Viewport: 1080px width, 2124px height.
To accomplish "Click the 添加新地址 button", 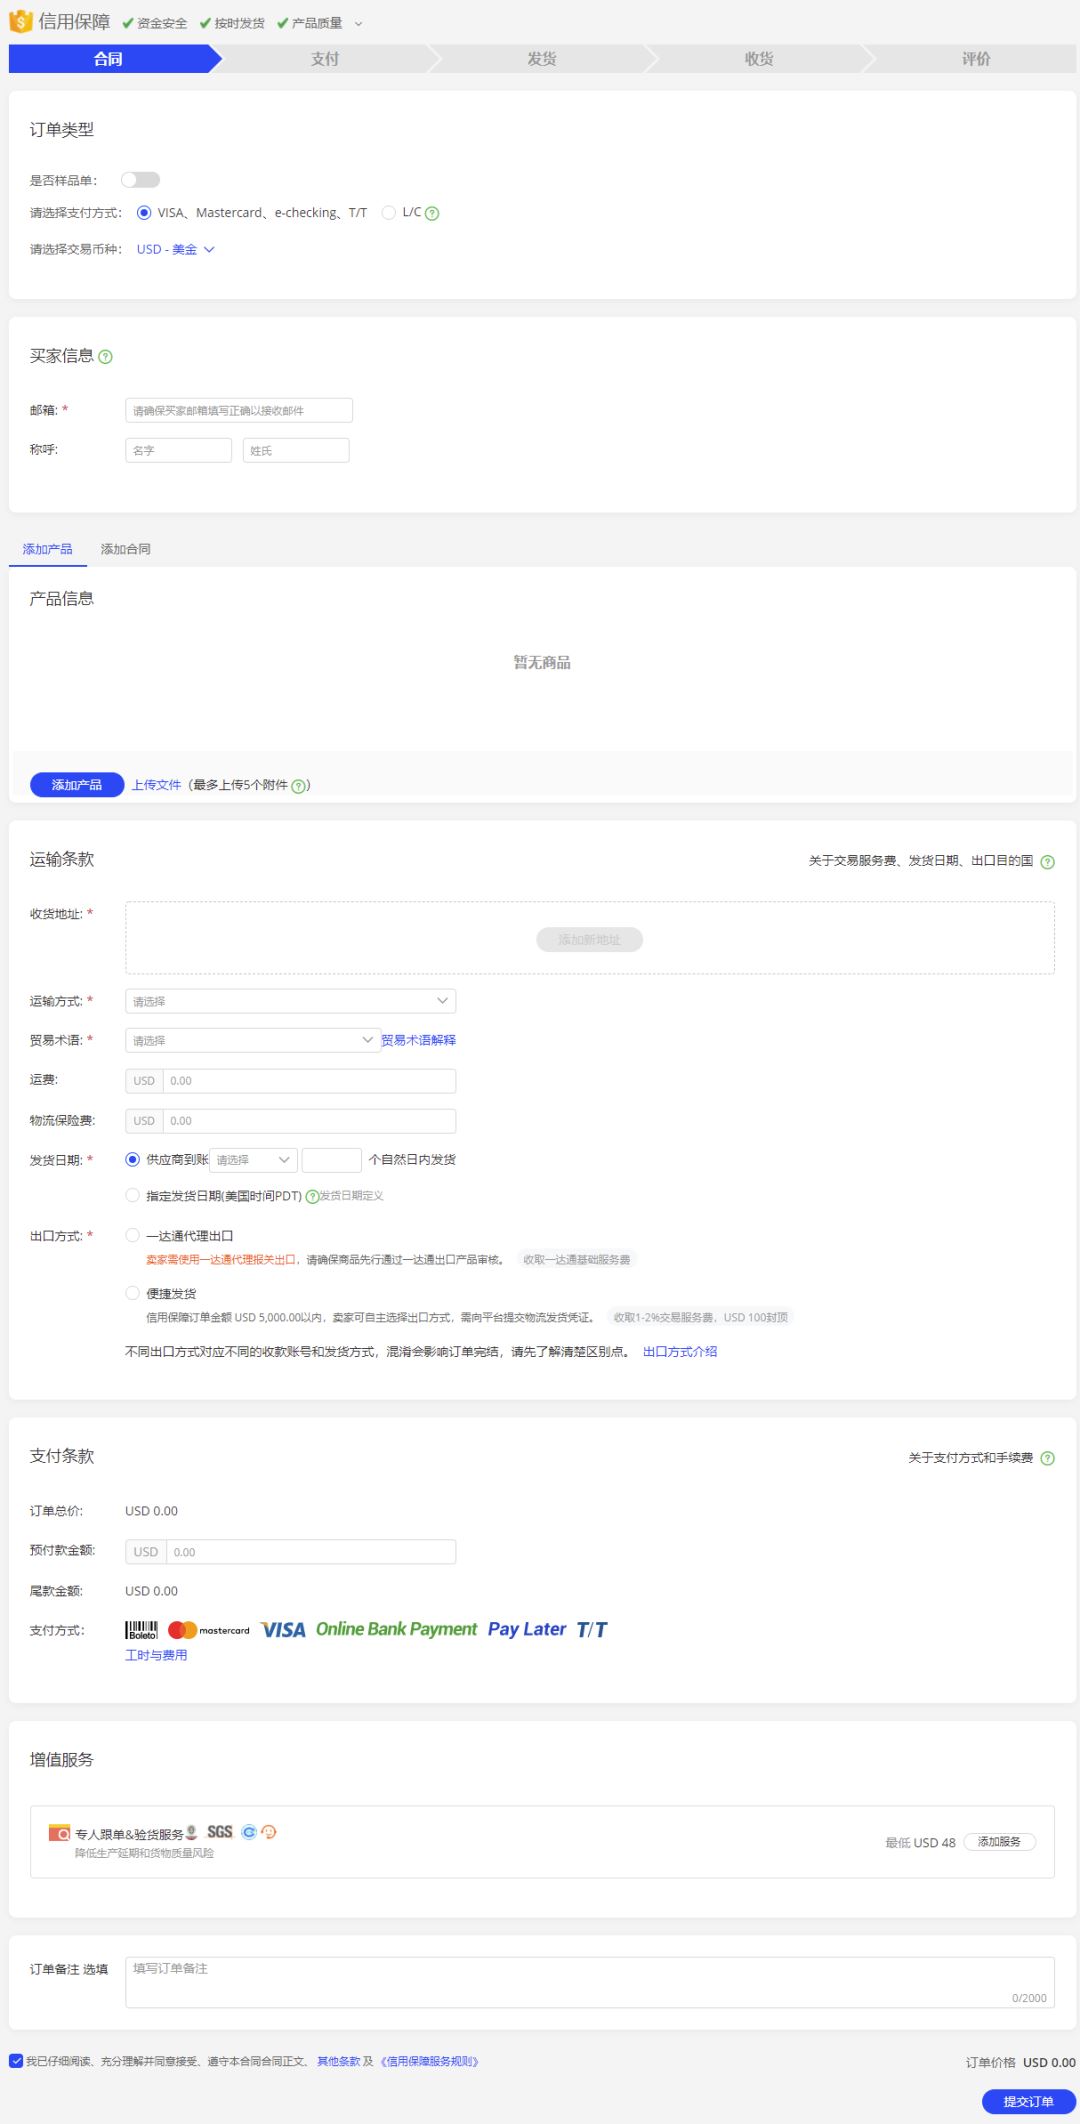I will pos(589,940).
